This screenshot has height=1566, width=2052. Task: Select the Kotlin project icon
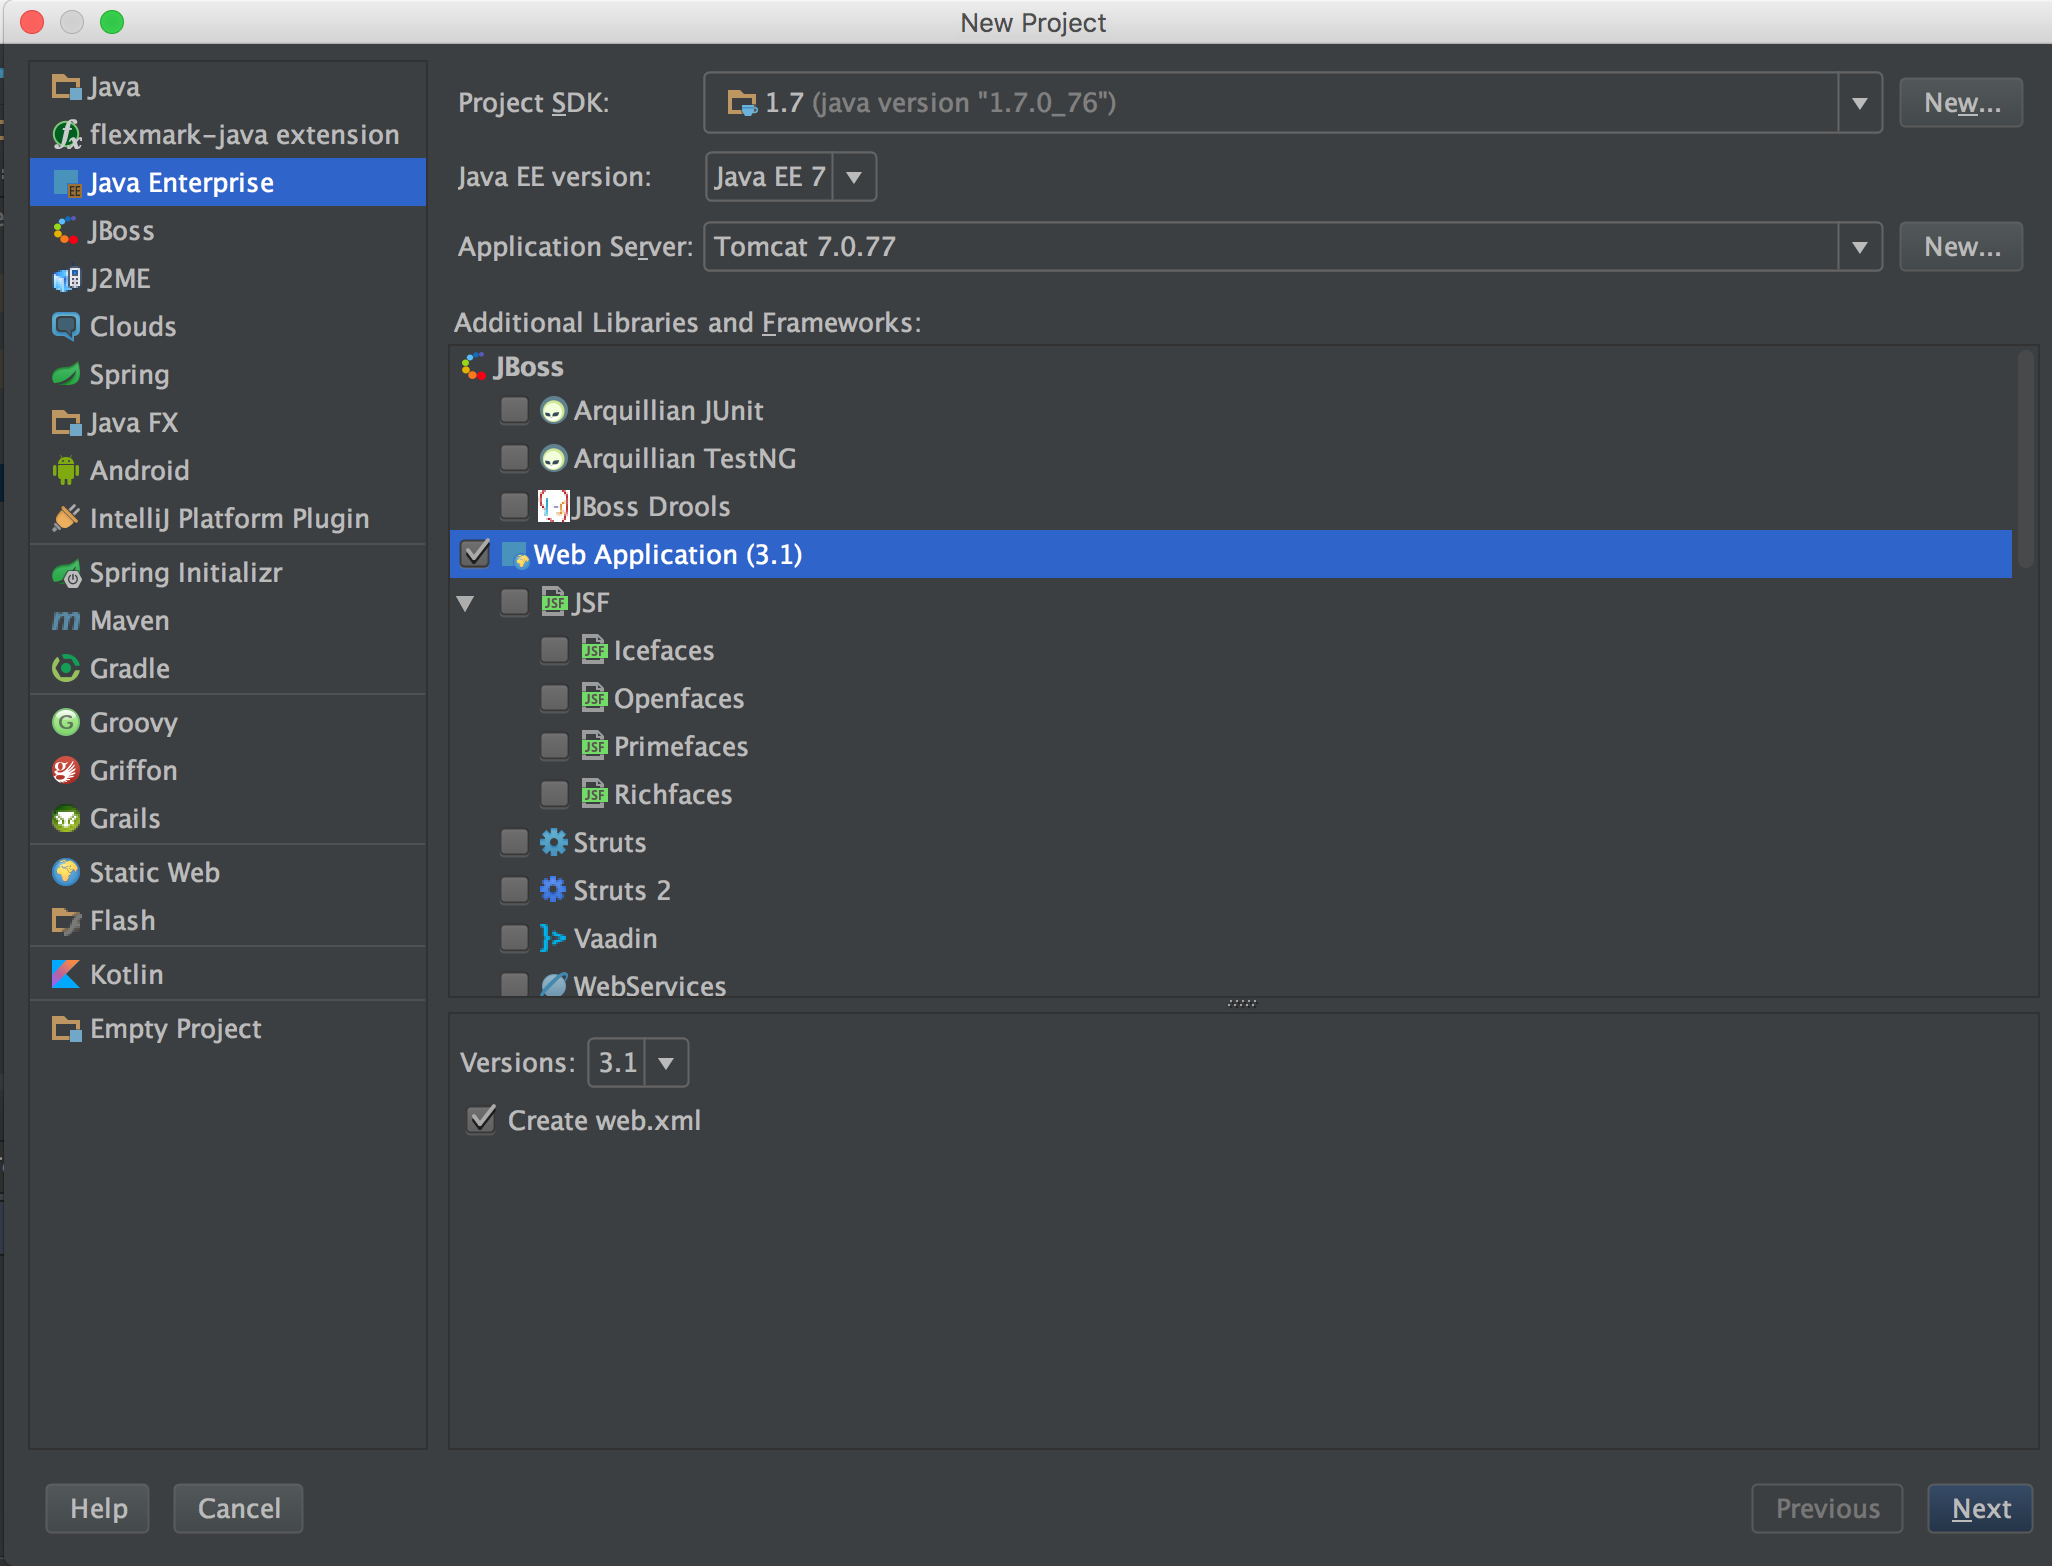(66, 975)
